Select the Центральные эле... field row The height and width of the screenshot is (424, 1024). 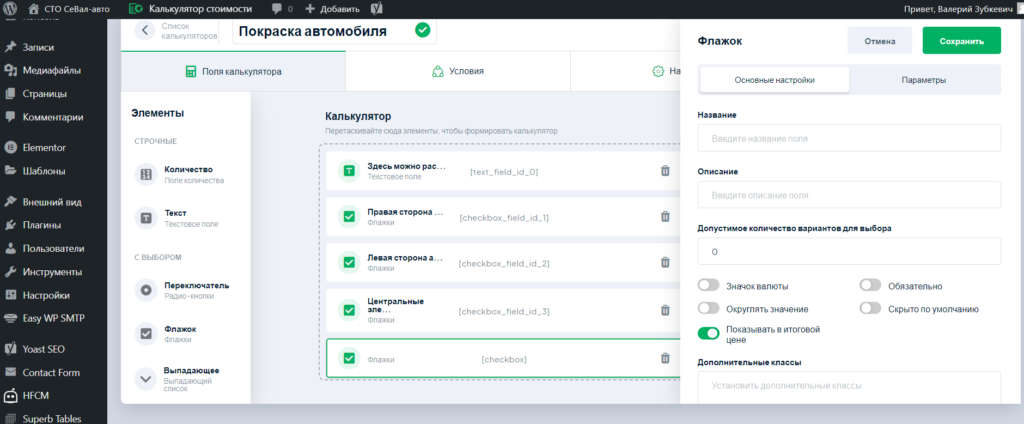(503, 310)
